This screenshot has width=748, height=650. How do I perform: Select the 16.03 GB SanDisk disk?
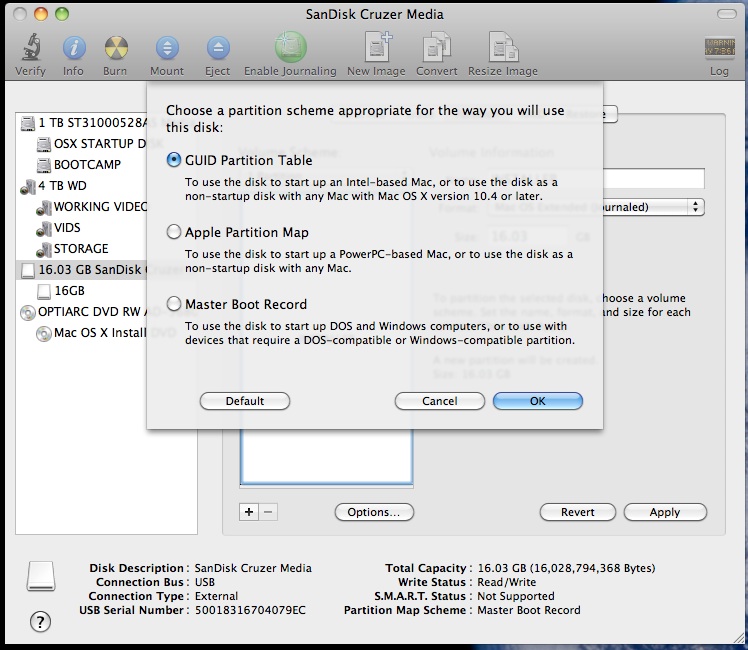82,269
